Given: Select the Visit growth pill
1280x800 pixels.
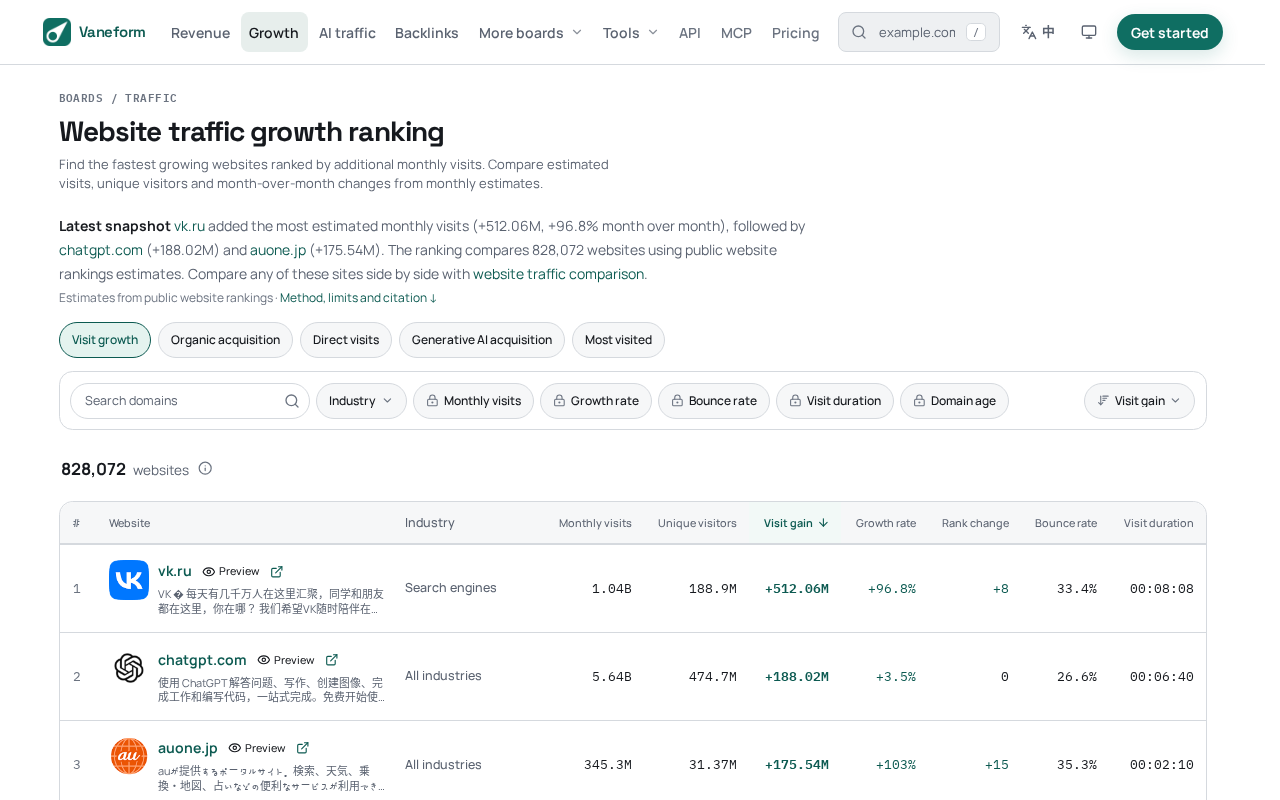Looking at the screenshot, I should point(105,340).
